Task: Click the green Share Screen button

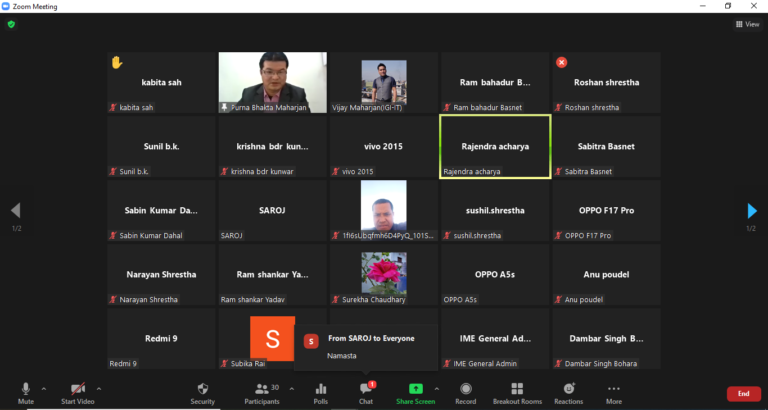Action: pos(415,393)
